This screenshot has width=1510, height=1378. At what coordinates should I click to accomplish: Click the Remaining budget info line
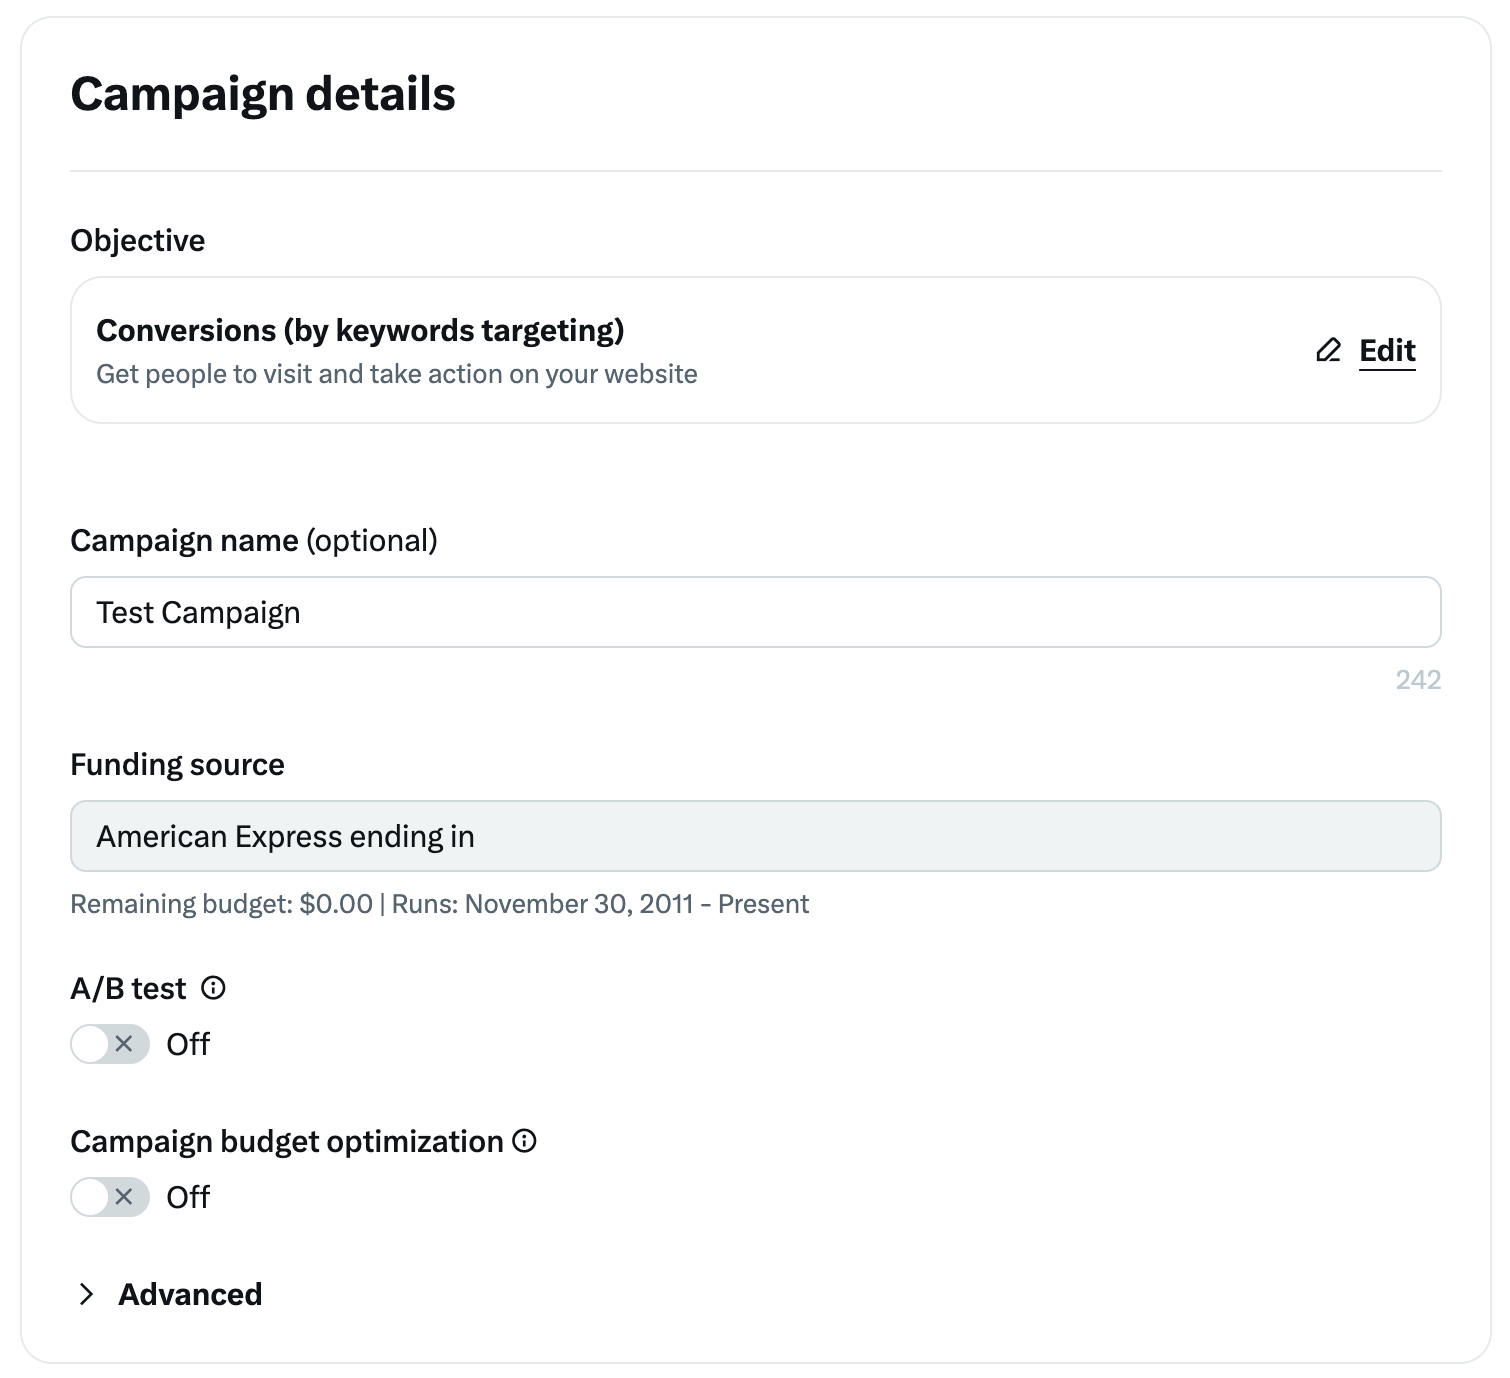(x=439, y=904)
